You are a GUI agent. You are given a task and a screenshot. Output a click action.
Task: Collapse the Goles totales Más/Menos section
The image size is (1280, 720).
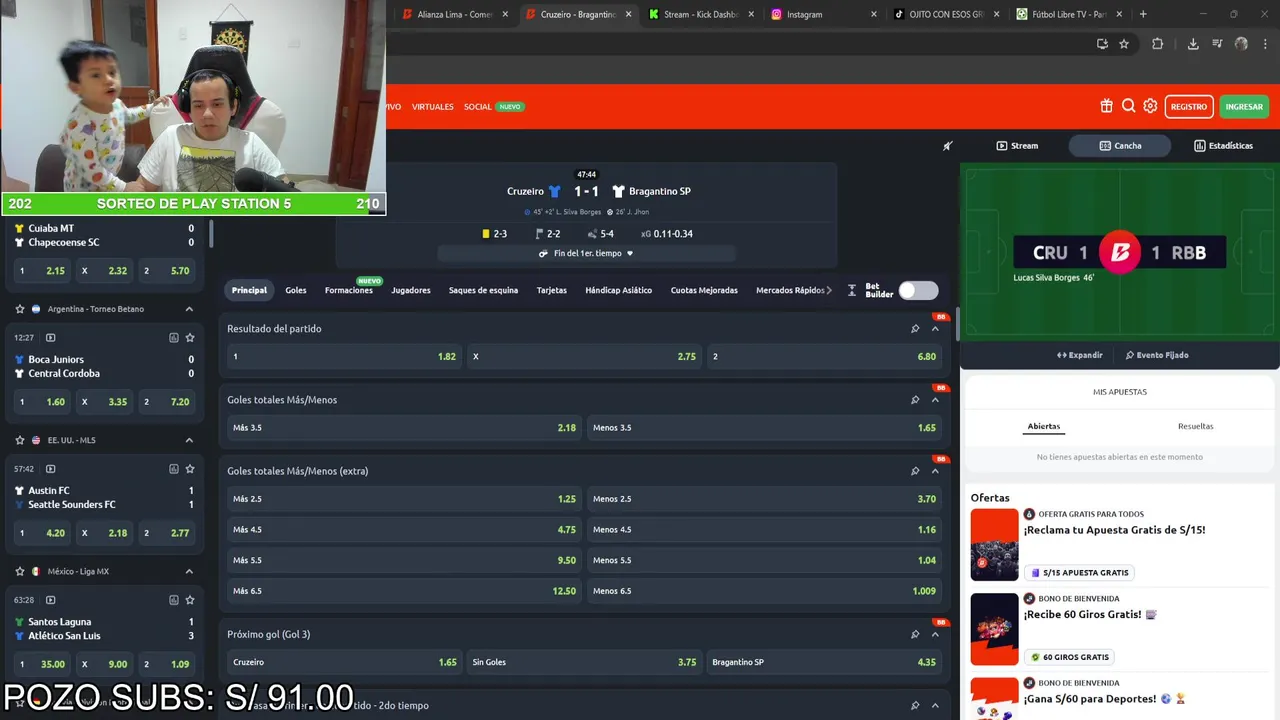[935, 400]
